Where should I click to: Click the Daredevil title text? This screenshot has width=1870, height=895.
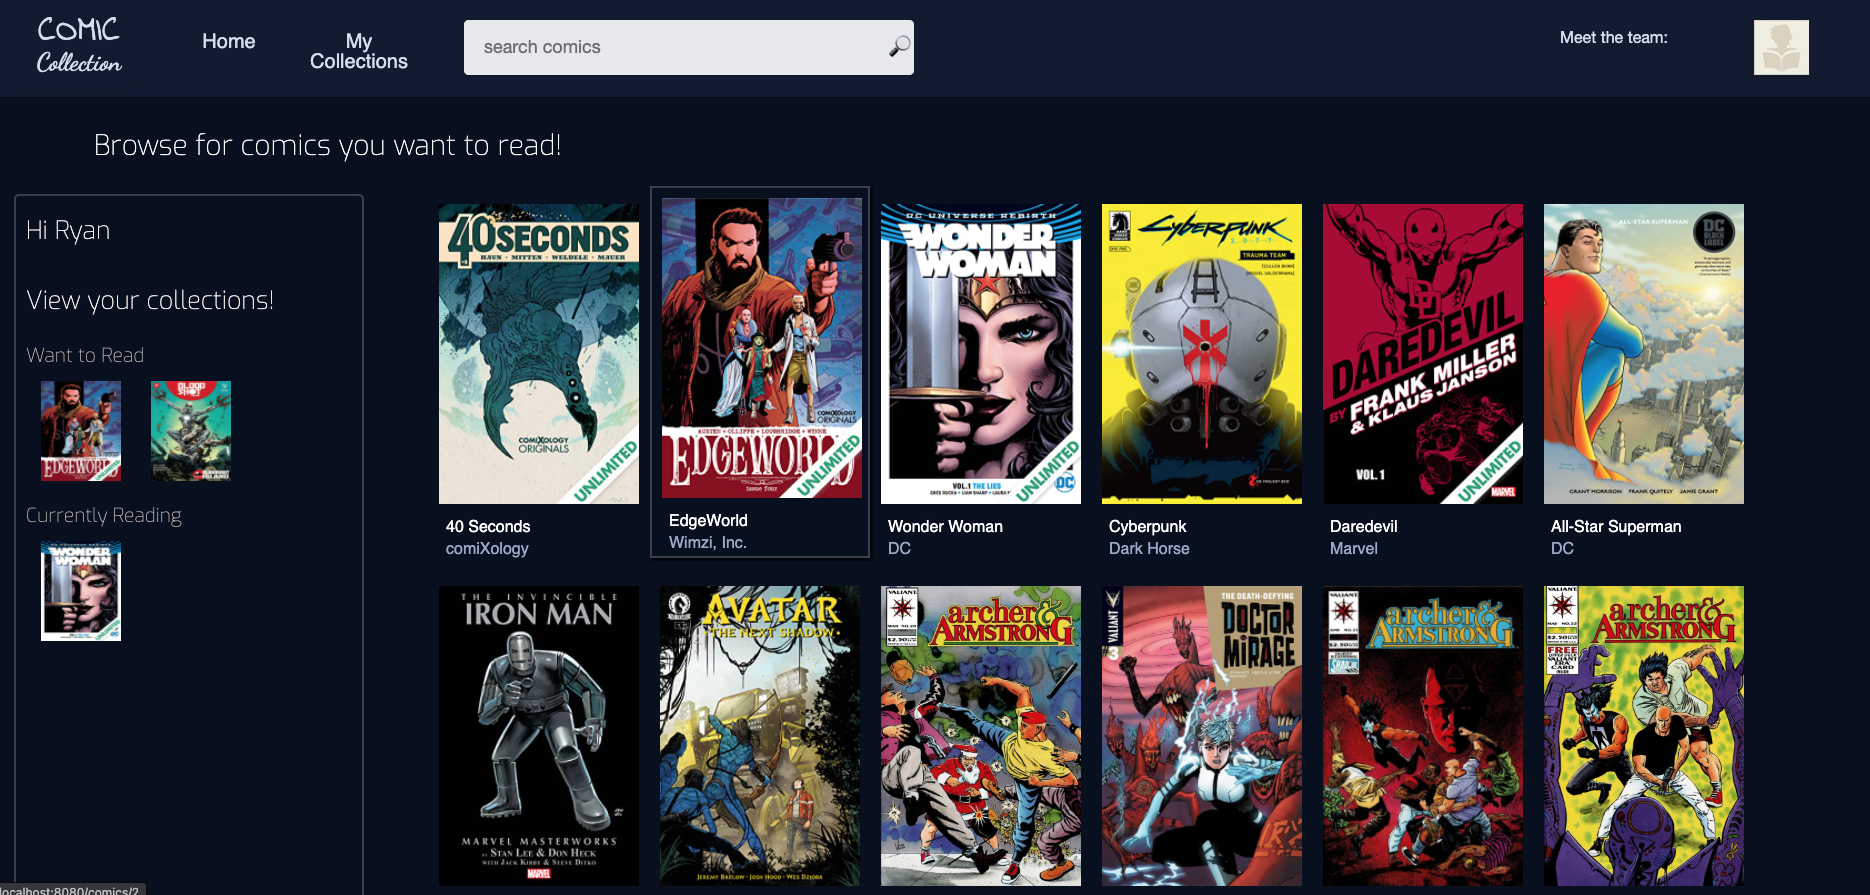(1364, 527)
